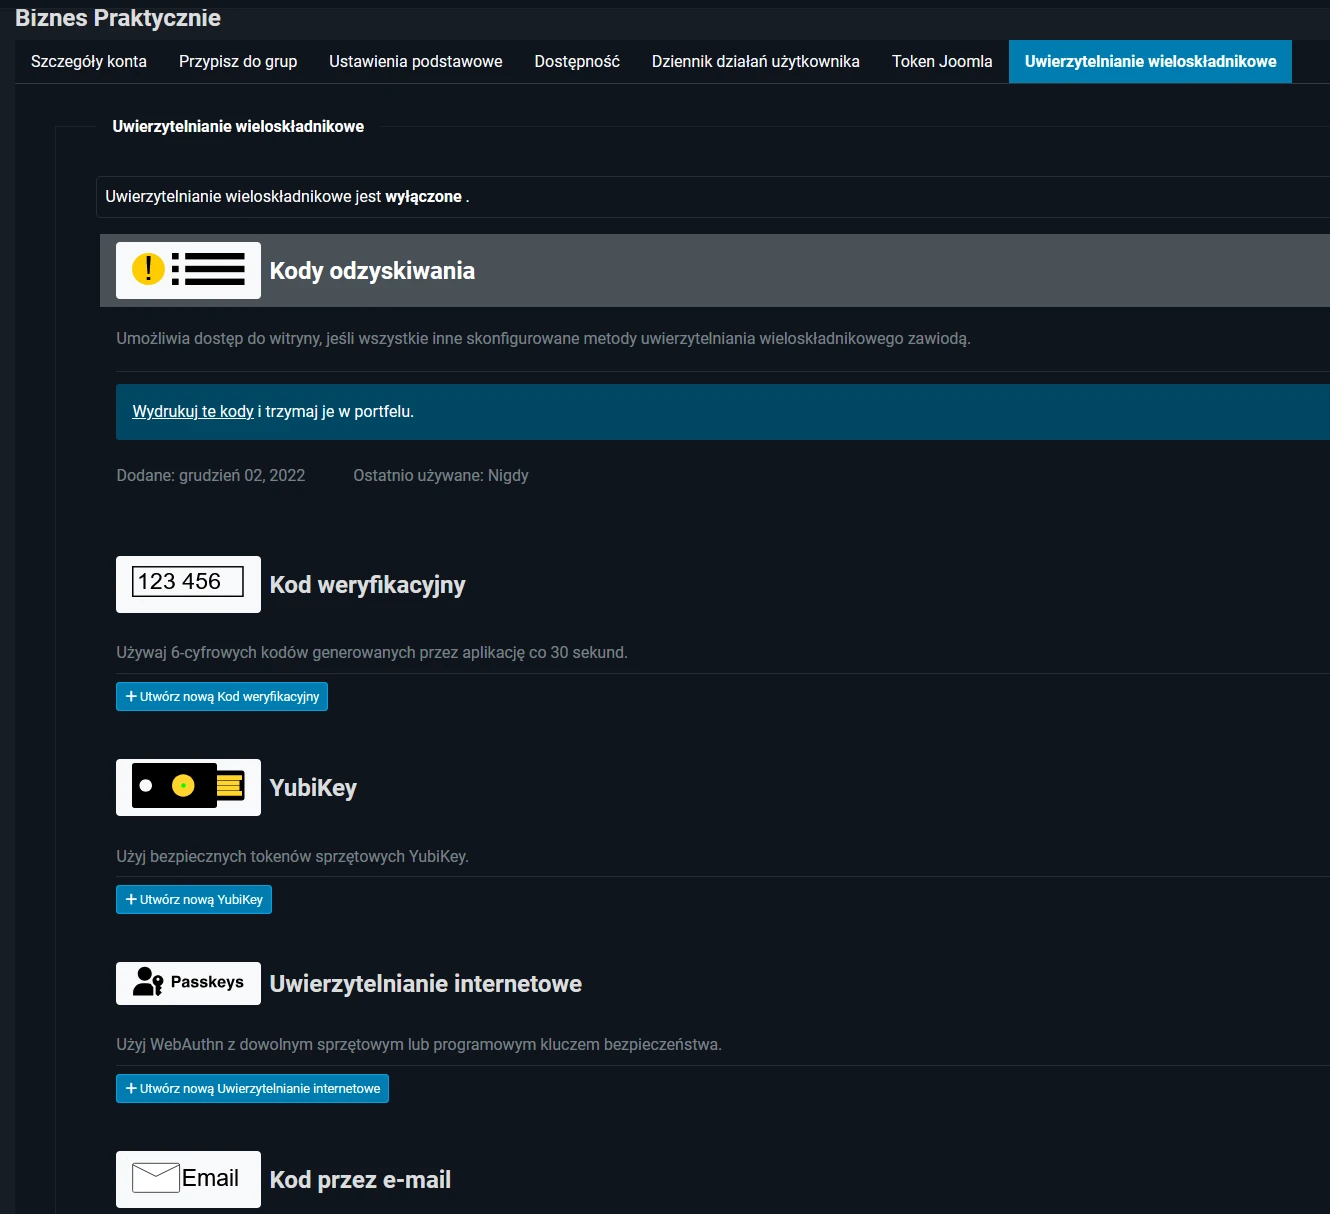Open the Szczegóły konta tab
Image resolution: width=1330 pixels, height=1214 pixels.
coord(89,62)
